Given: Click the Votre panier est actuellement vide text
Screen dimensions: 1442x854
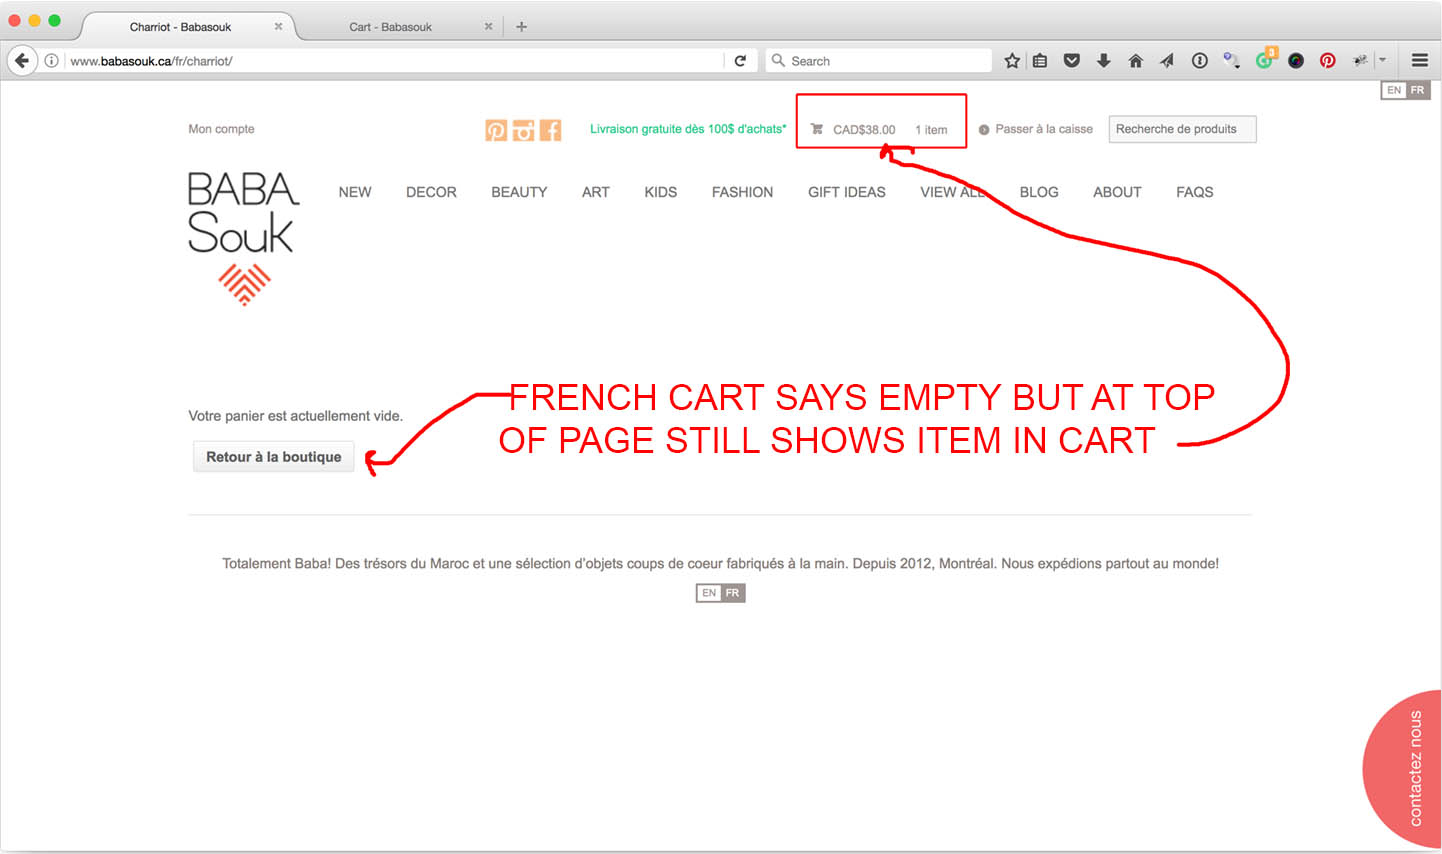Looking at the screenshot, I should click(x=296, y=416).
